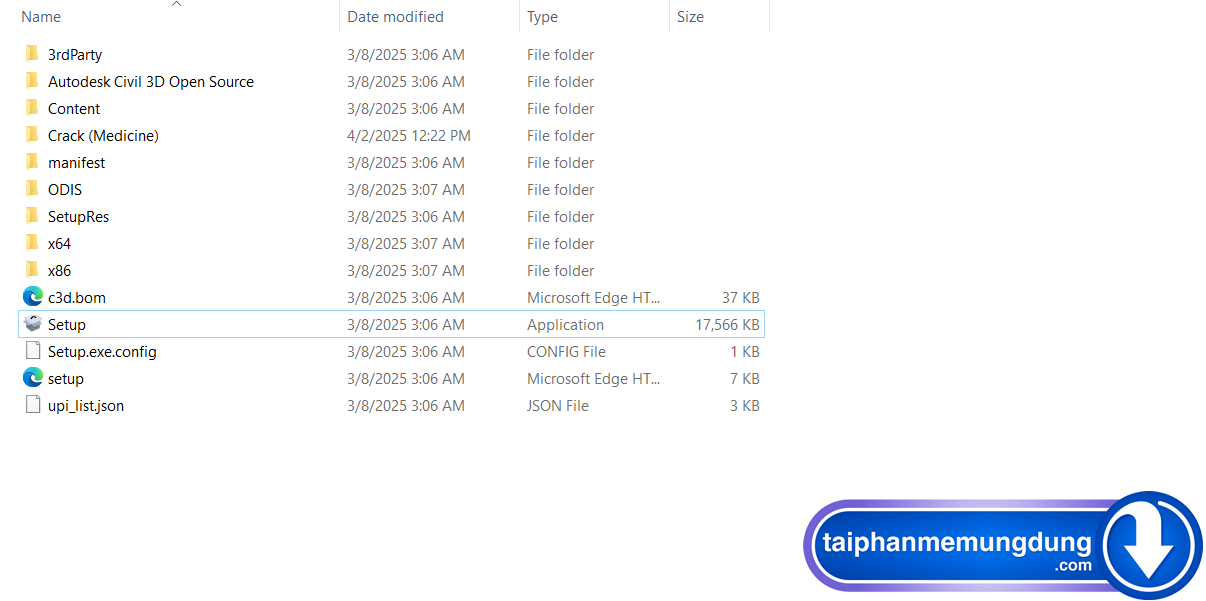Select the c3d.bom file name
The height and width of the screenshot is (601, 1206).
tap(77, 298)
